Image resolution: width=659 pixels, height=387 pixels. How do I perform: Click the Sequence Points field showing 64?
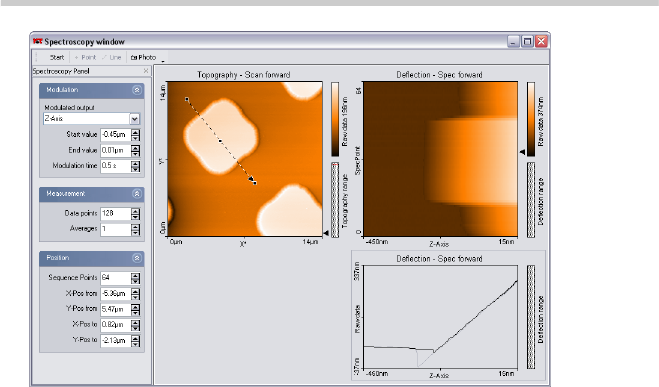[115, 278]
